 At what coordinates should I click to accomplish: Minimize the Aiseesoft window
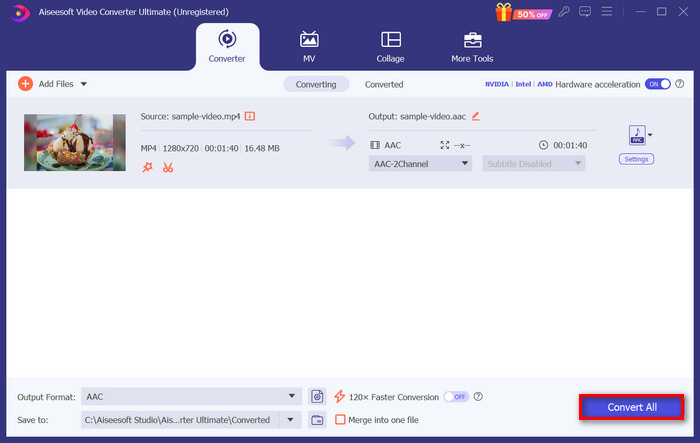pos(641,12)
